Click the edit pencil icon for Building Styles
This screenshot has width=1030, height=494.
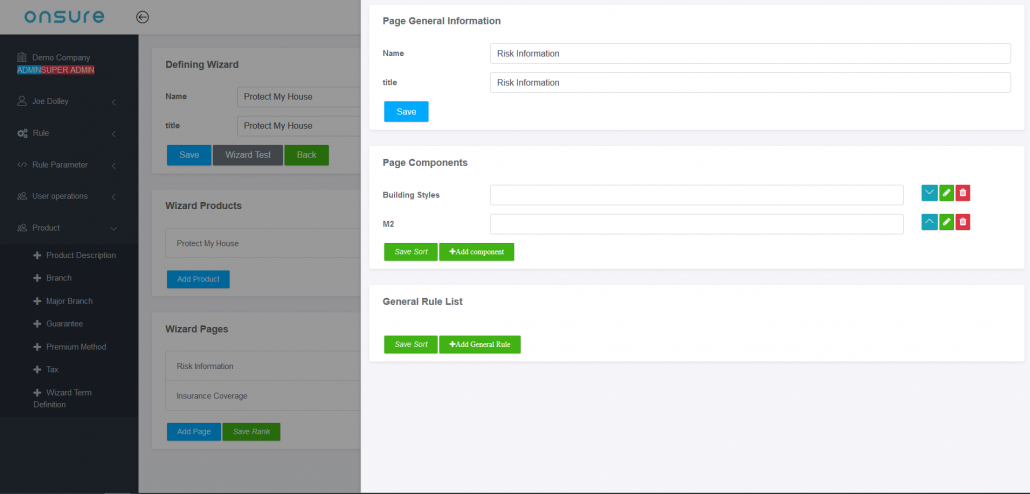click(x=946, y=193)
